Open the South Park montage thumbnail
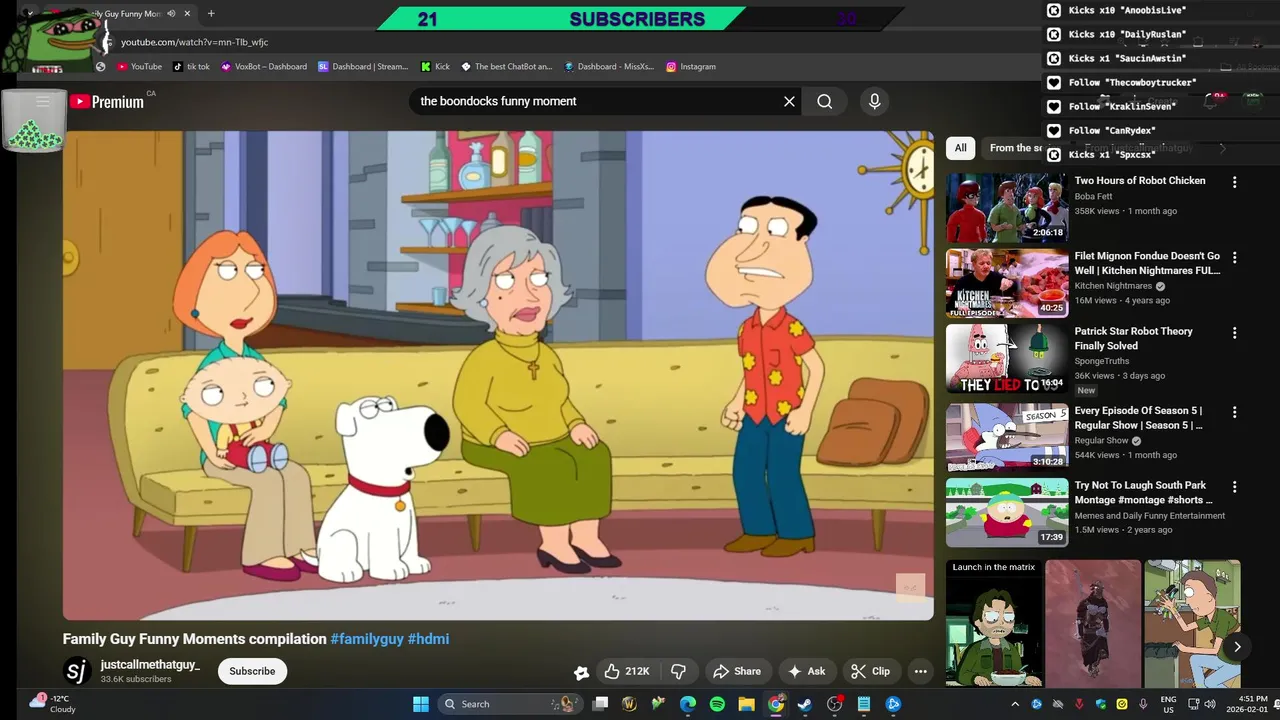The width and height of the screenshot is (1280, 720). click(x=1007, y=512)
